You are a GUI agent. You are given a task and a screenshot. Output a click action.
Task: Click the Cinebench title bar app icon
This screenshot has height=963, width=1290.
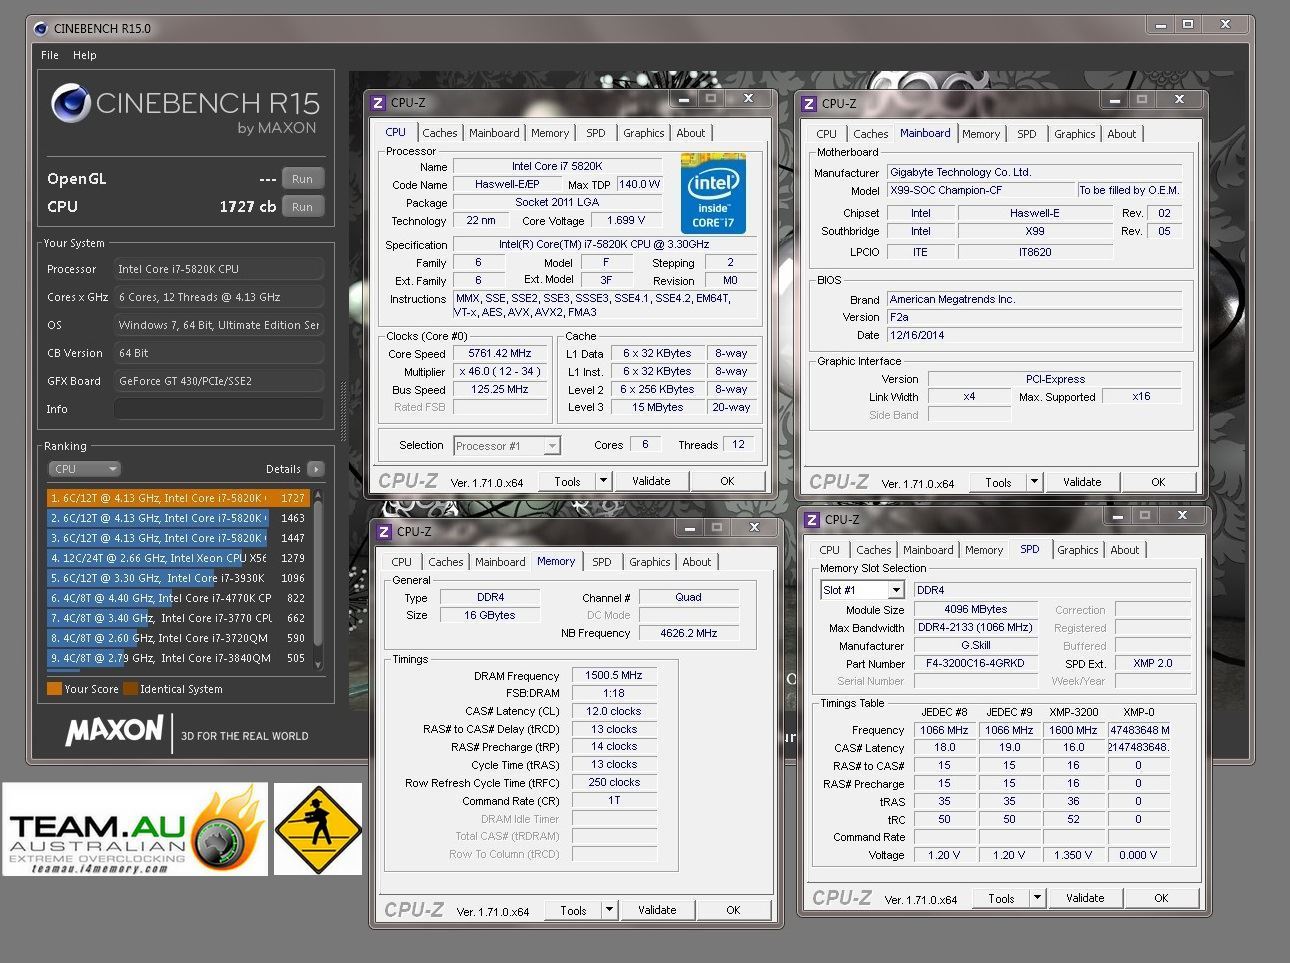point(41,28)
